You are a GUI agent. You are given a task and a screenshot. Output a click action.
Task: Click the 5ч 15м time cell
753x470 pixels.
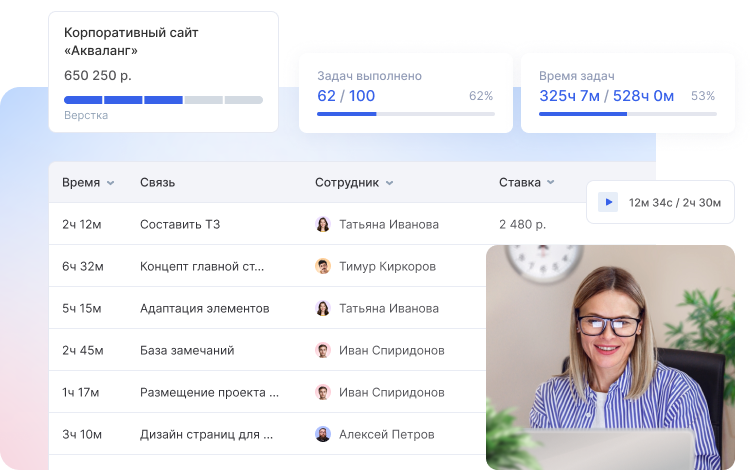point(82,308)
